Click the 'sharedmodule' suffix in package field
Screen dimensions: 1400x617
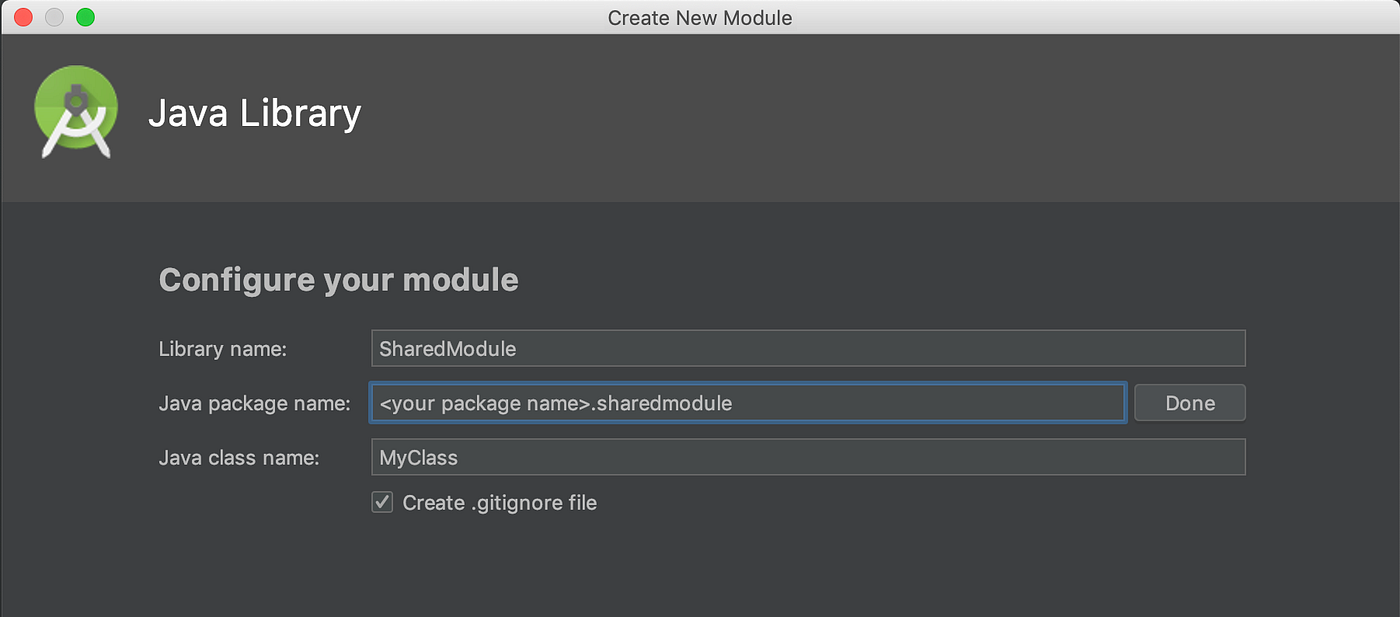tap(664, 403)
